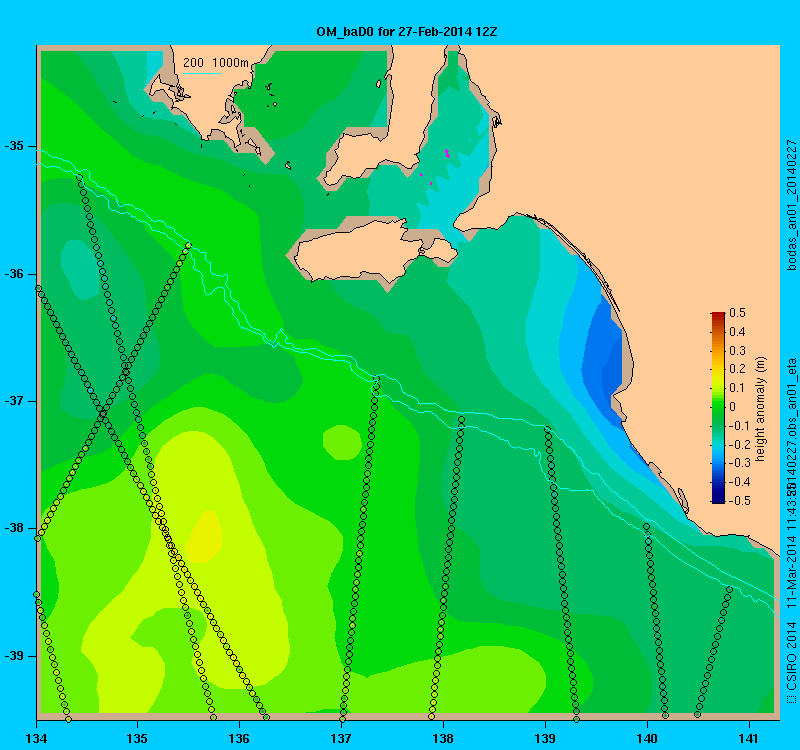Click the green middle band of the colorbar
800x750 pixels.
click(718, 407)
